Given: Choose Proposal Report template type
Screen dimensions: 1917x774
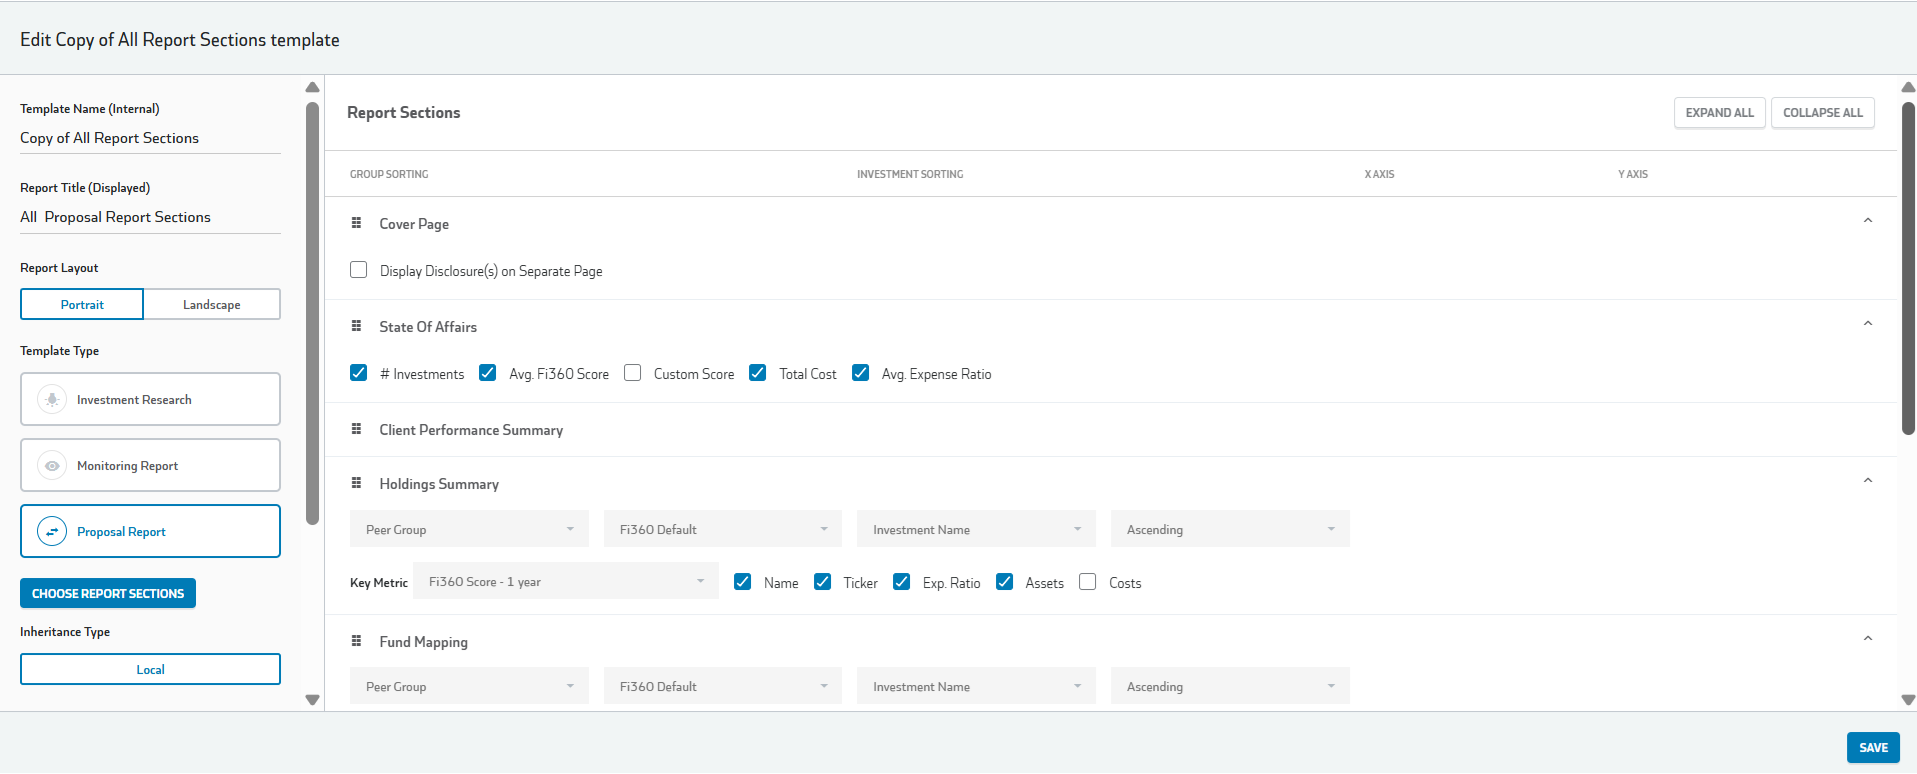Looking at the screenshot, I should tap(150, 531).
